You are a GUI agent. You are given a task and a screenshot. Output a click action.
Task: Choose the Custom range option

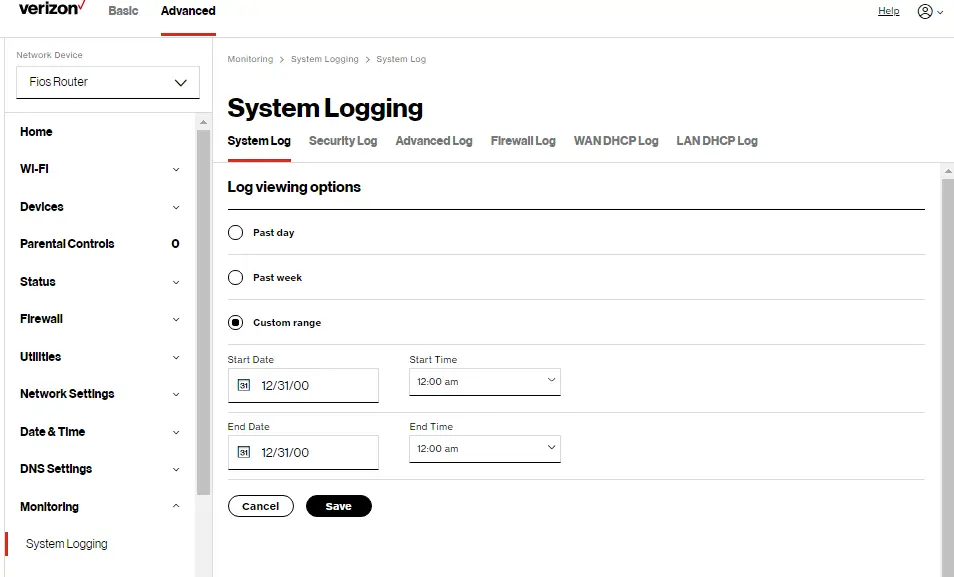click(235, 322)
